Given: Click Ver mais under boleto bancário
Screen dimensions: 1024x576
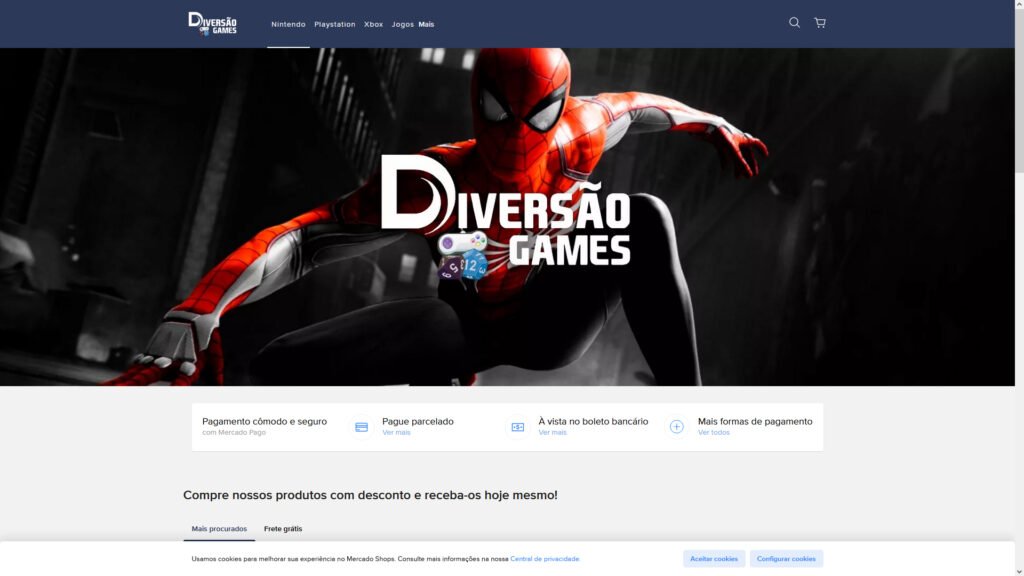Looking at the screenshot, I should 552,433.
